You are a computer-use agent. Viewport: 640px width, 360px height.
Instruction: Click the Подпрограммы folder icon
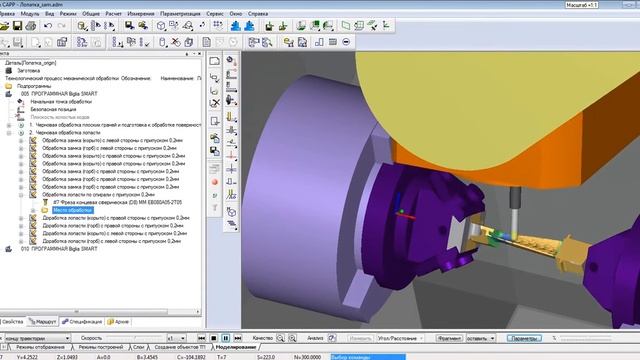(x=9, y=86)
